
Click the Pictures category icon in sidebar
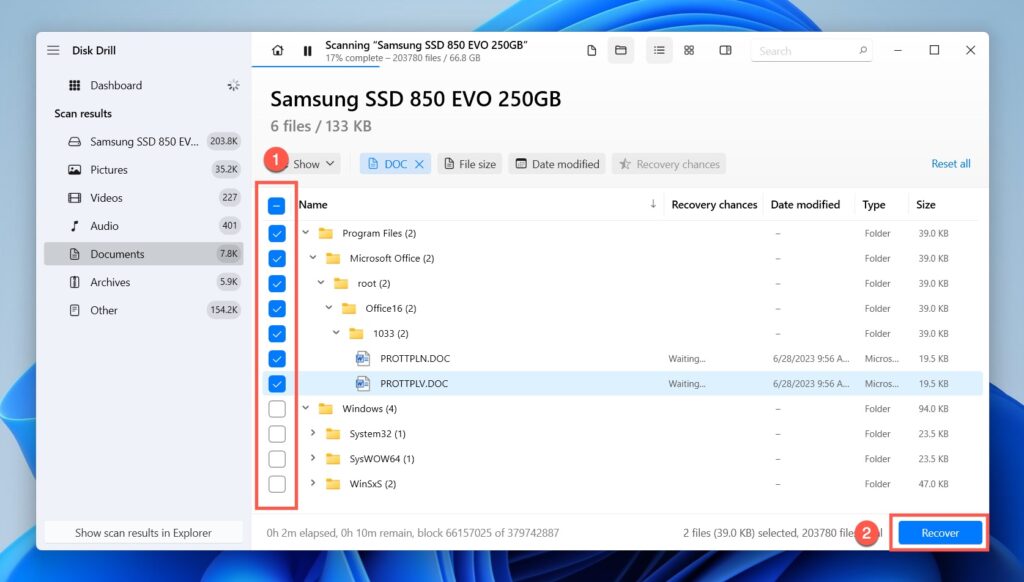pyautogui.click(x=74, y=169)
